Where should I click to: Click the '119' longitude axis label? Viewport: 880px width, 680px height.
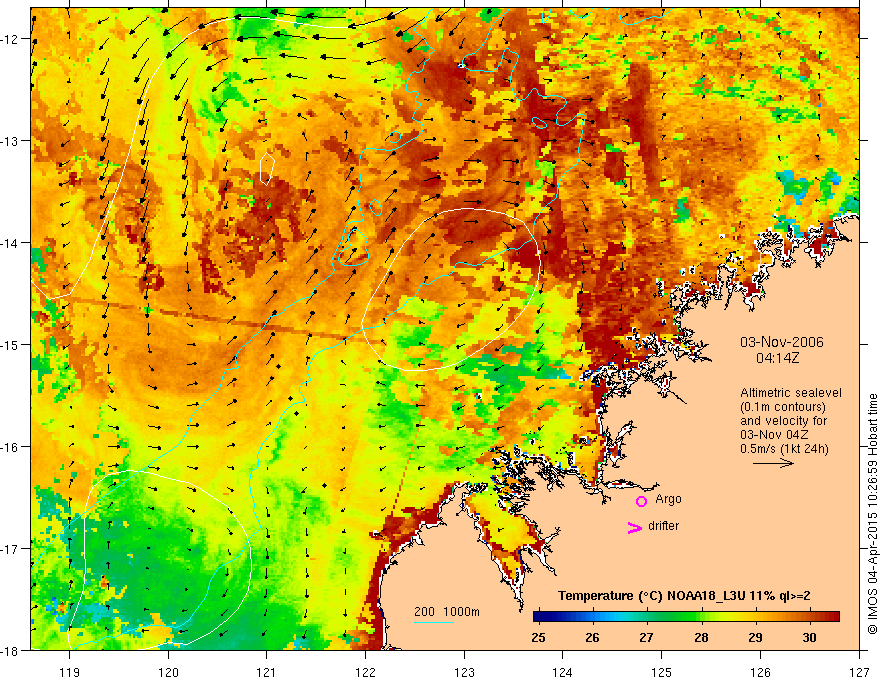70,672
